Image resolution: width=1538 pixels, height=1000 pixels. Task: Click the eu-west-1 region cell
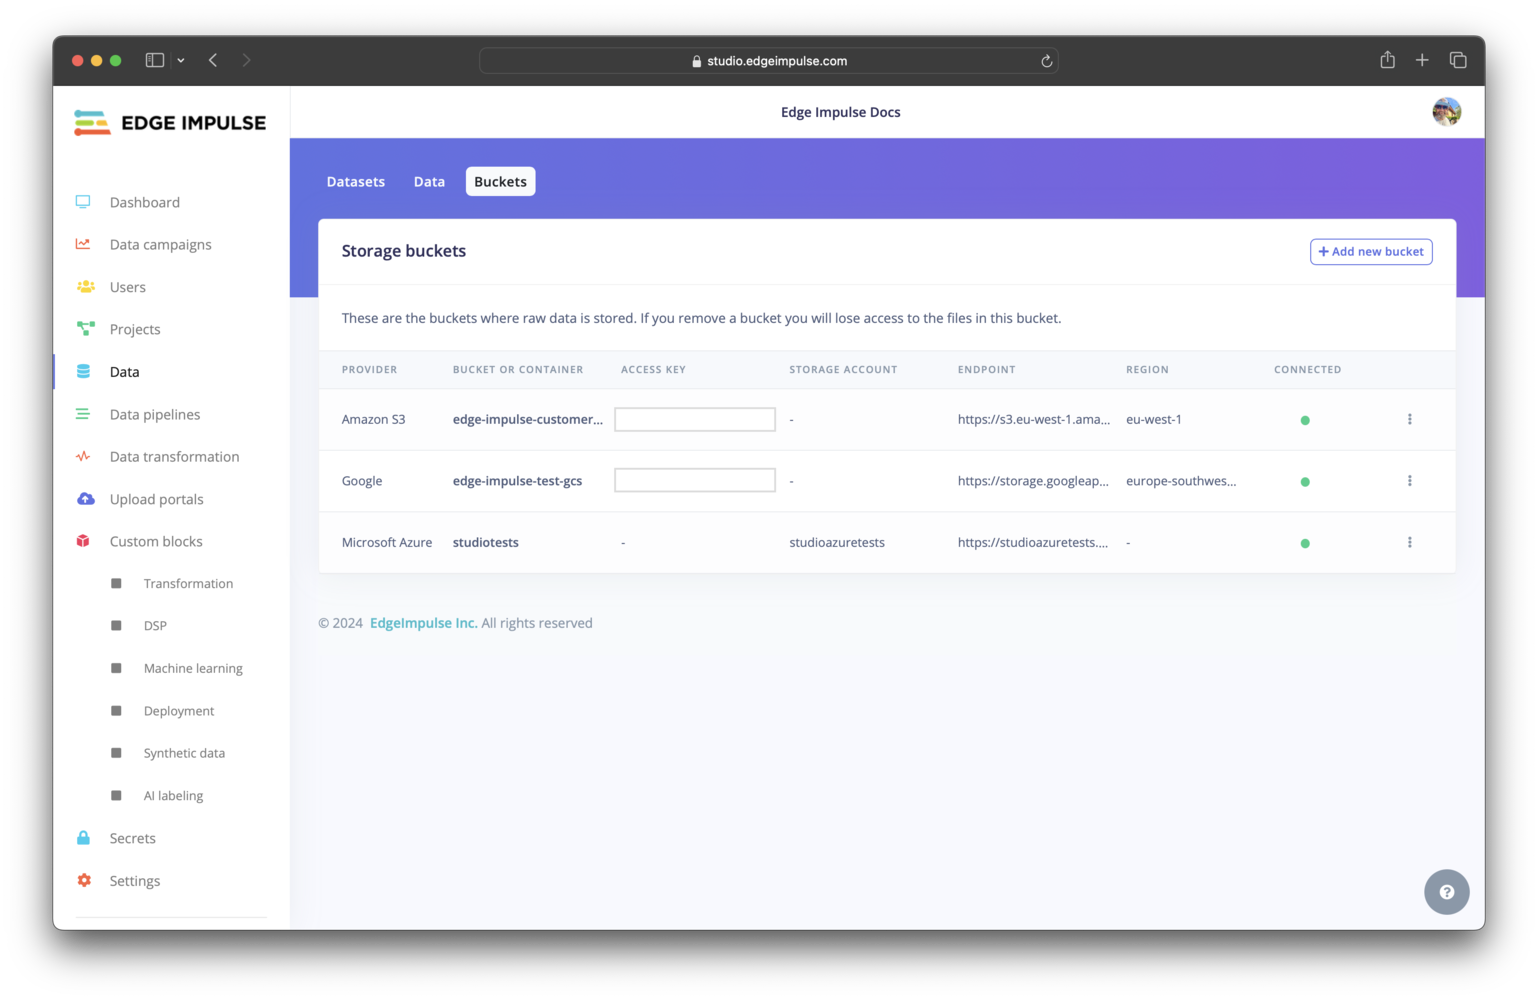[x=1153, y=419]
